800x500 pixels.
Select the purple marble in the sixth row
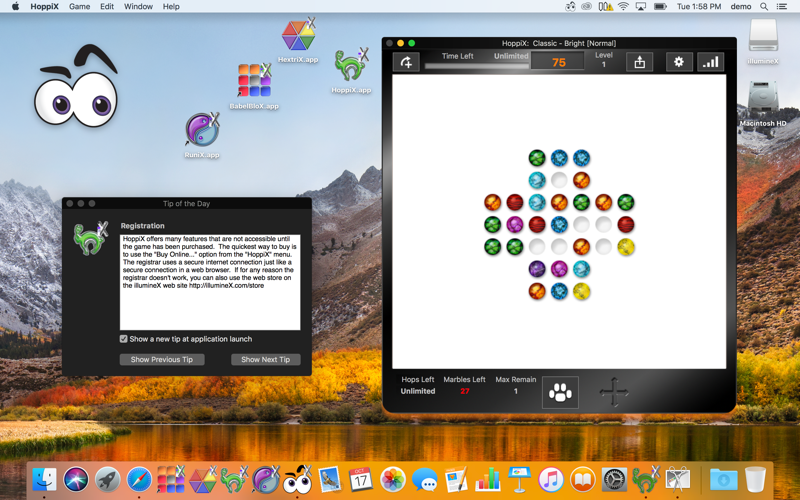click(x=537, y=269)
